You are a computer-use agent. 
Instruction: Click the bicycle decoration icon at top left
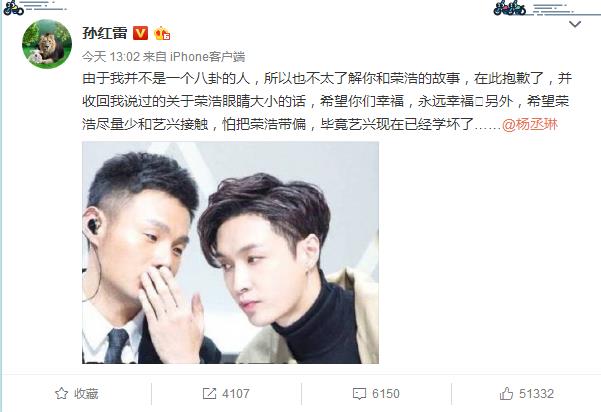[13, 8]
